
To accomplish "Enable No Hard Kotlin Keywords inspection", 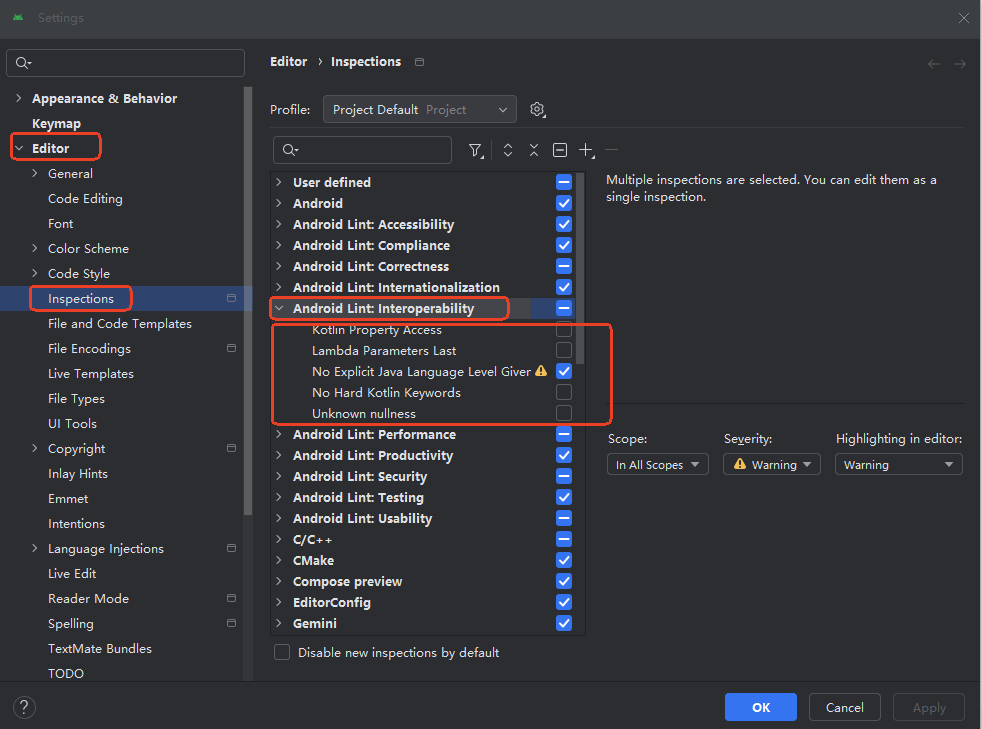I will pos(564,393).
